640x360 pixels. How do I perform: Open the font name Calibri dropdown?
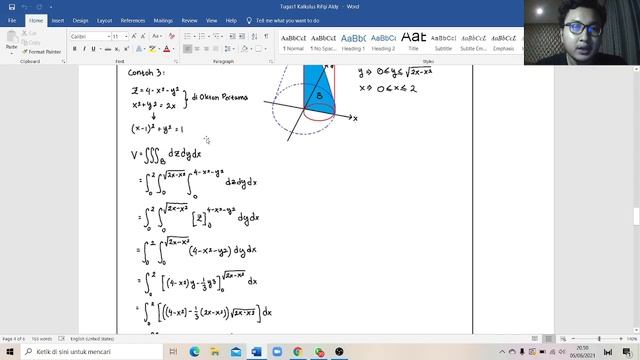pos(109,36)
